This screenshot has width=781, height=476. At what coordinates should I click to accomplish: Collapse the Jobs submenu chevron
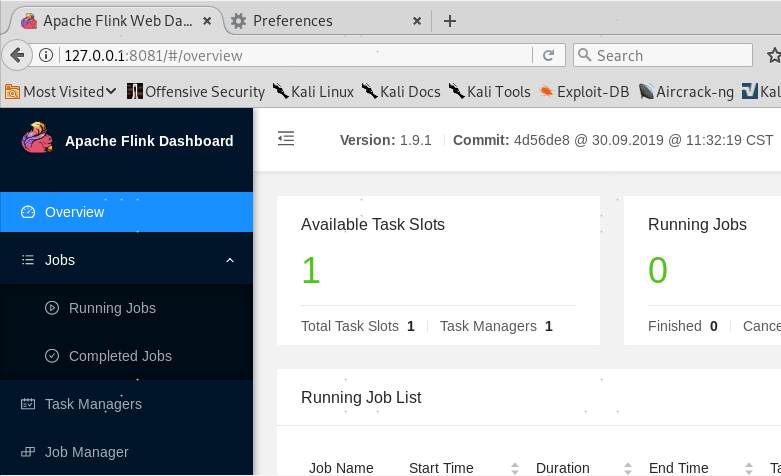[230, 260]
